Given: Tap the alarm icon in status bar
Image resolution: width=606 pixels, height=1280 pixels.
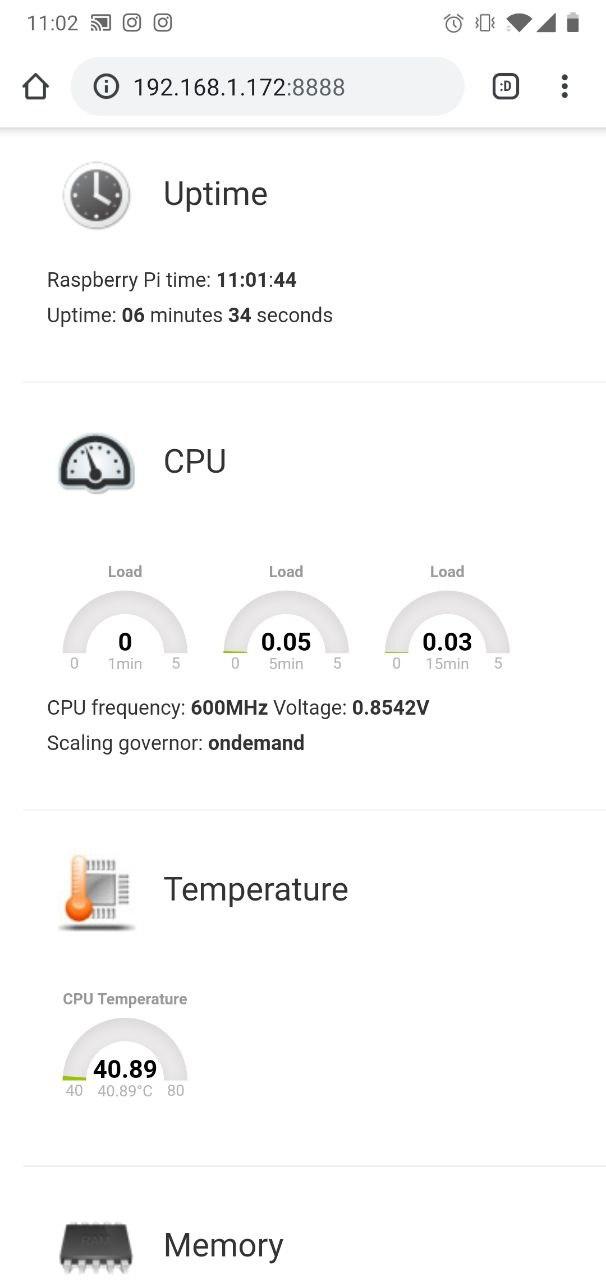Looking at the screenshot, I should tap(454, 23).
